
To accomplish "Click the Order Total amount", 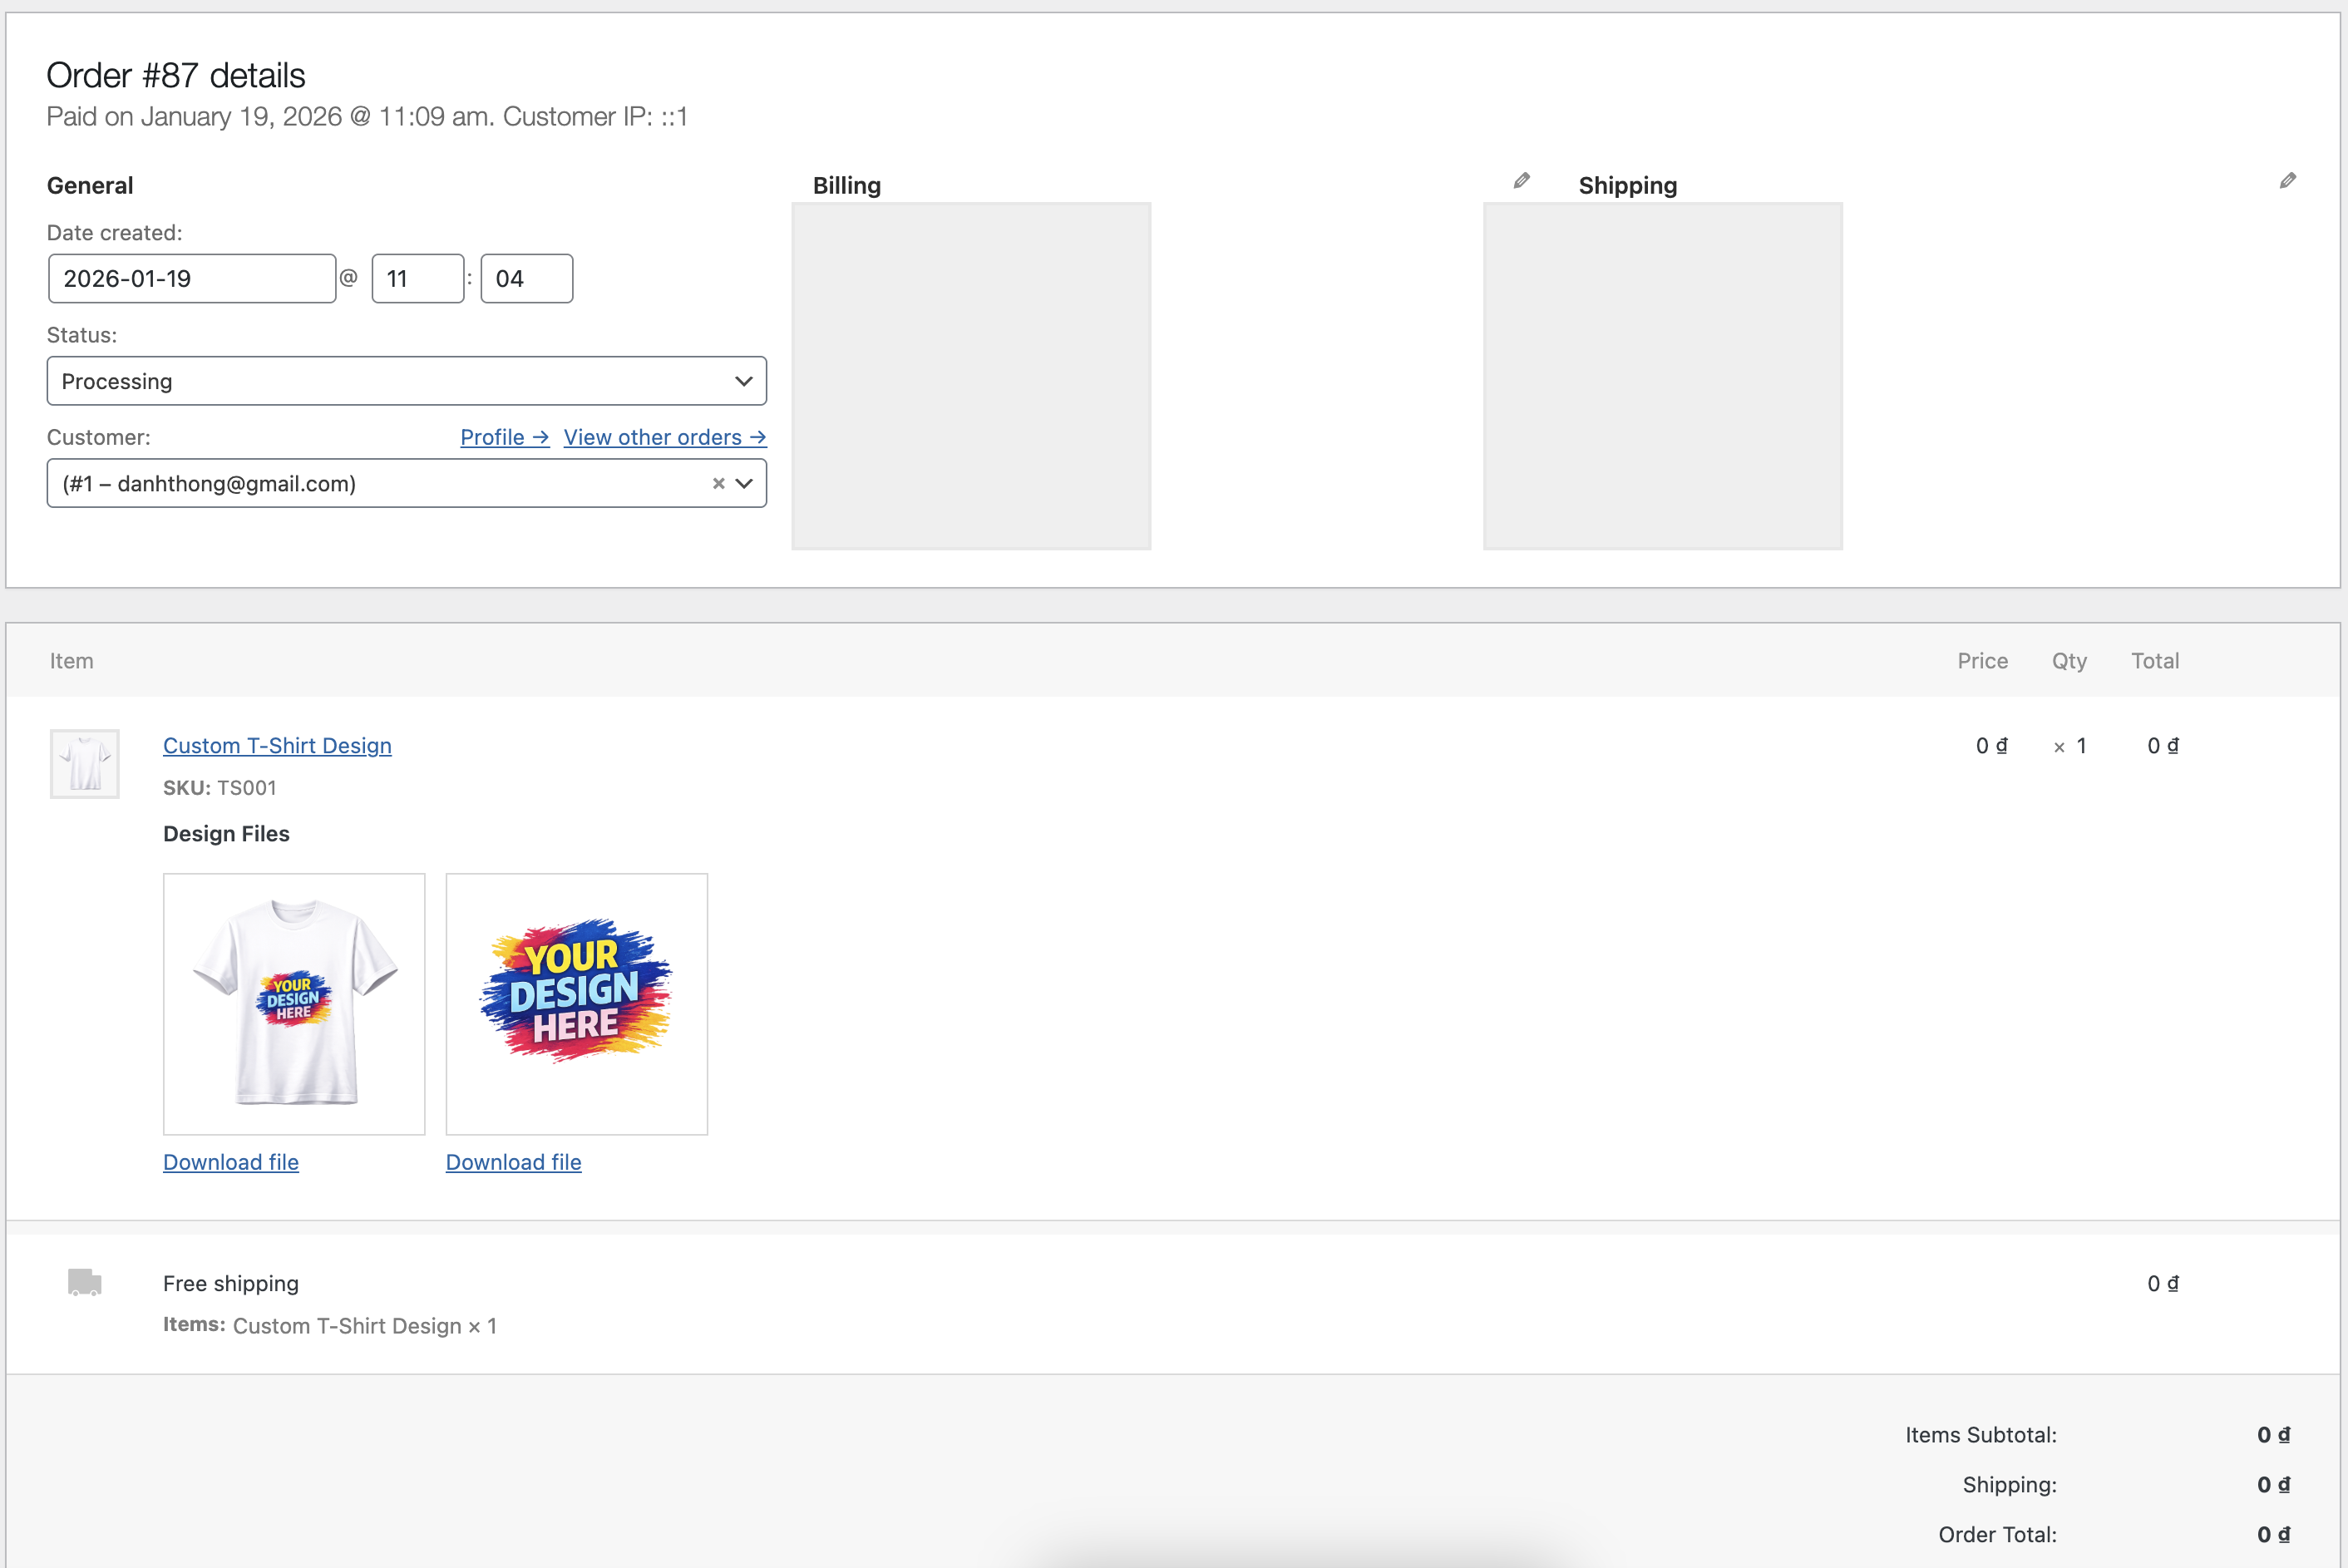I will 2273,1534.
